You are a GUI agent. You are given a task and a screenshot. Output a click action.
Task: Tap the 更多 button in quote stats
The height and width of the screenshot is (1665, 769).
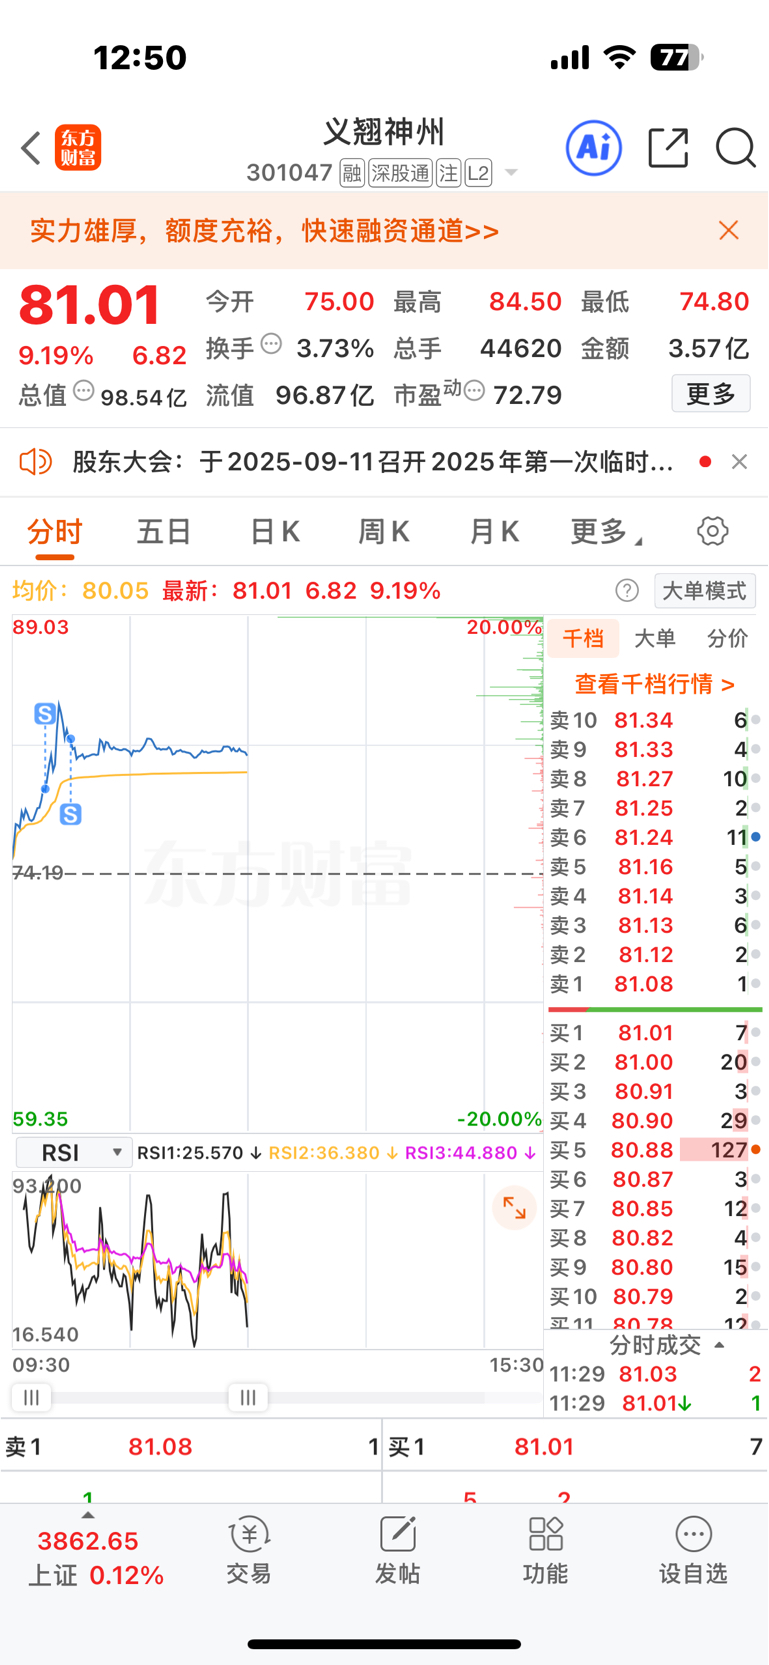coord(711,394)
